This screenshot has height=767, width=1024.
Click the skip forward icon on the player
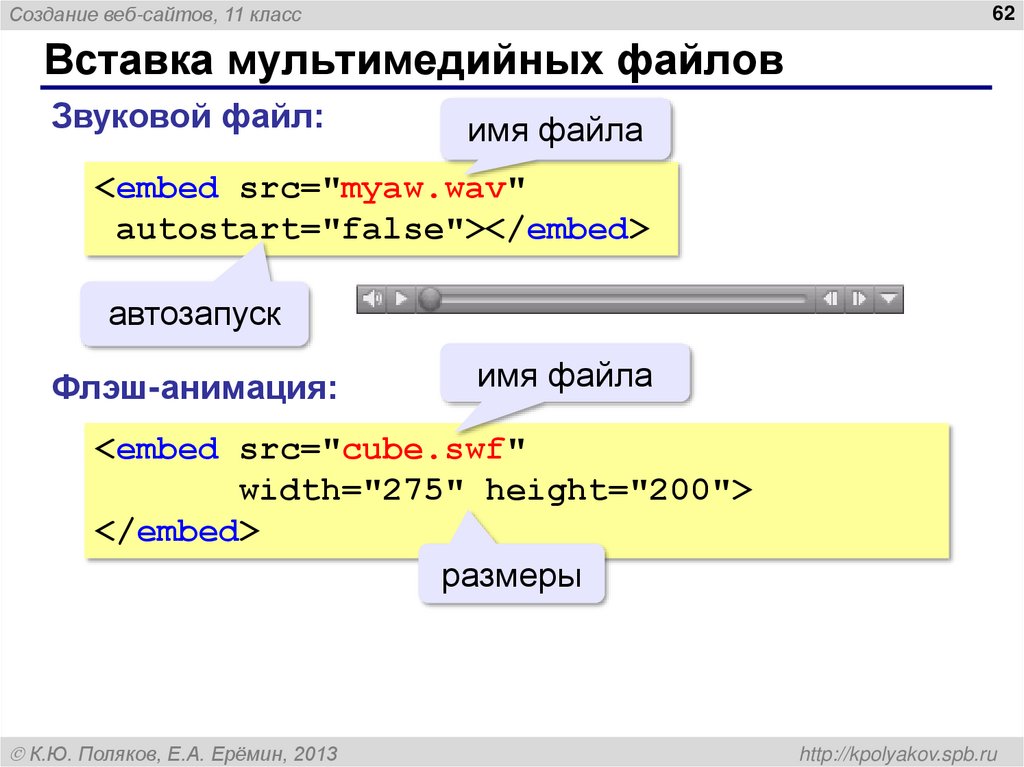point(860,298)
